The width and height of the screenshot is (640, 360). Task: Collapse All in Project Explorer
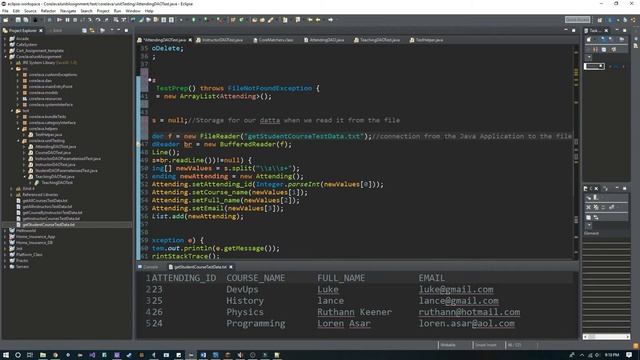point(84,30)
